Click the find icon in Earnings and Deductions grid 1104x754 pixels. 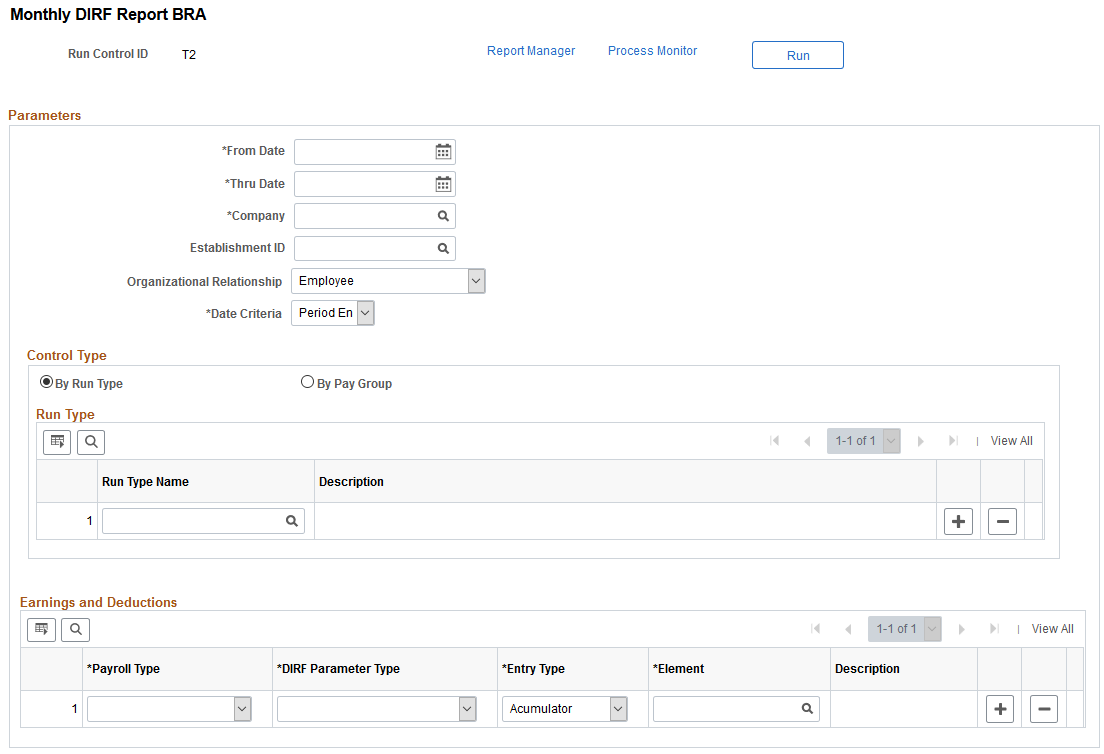[x=75, y=629]
